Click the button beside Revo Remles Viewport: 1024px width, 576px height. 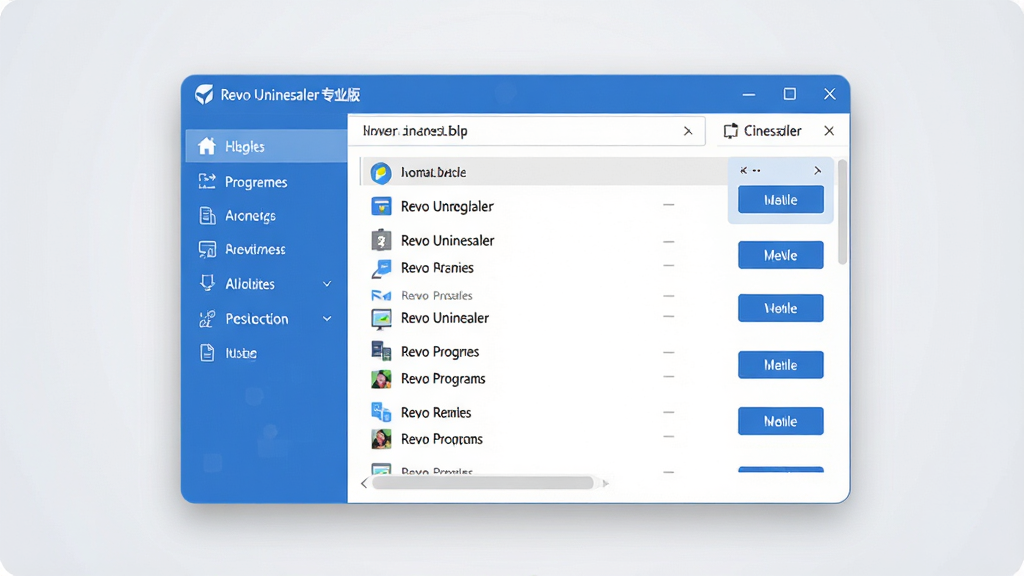(x=780, y=421)
